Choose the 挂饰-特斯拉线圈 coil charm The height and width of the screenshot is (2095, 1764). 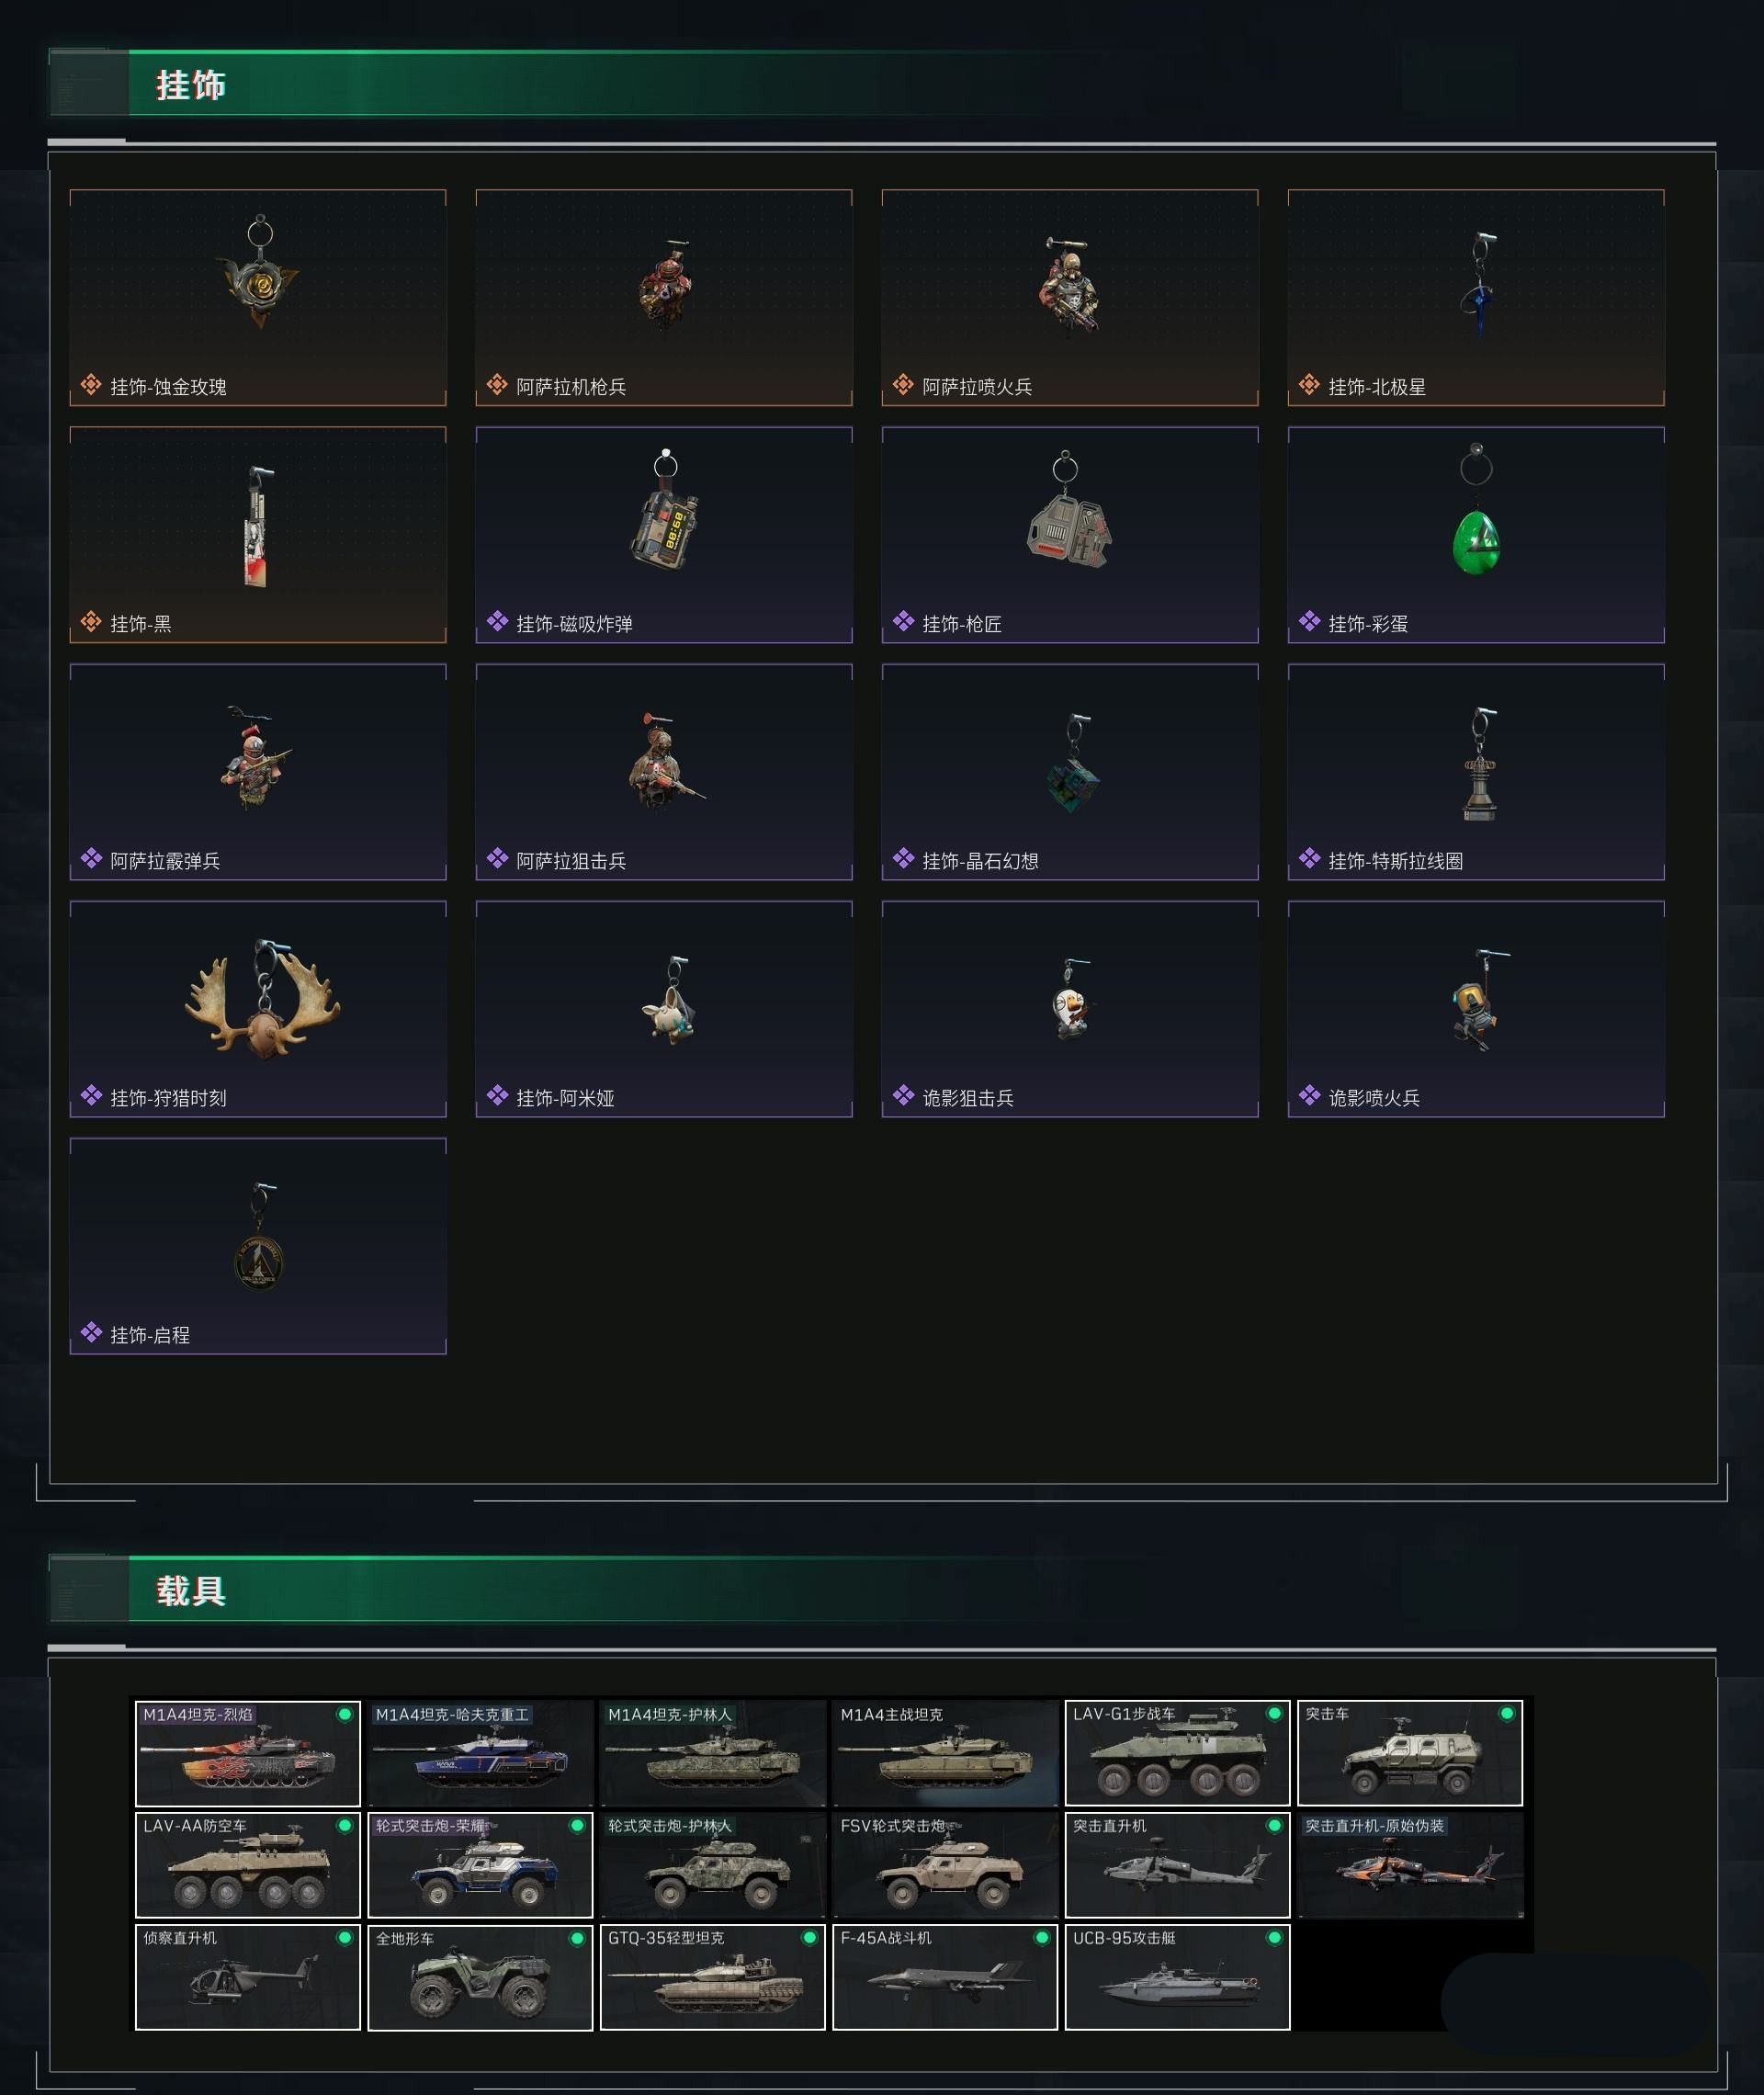1480,764
